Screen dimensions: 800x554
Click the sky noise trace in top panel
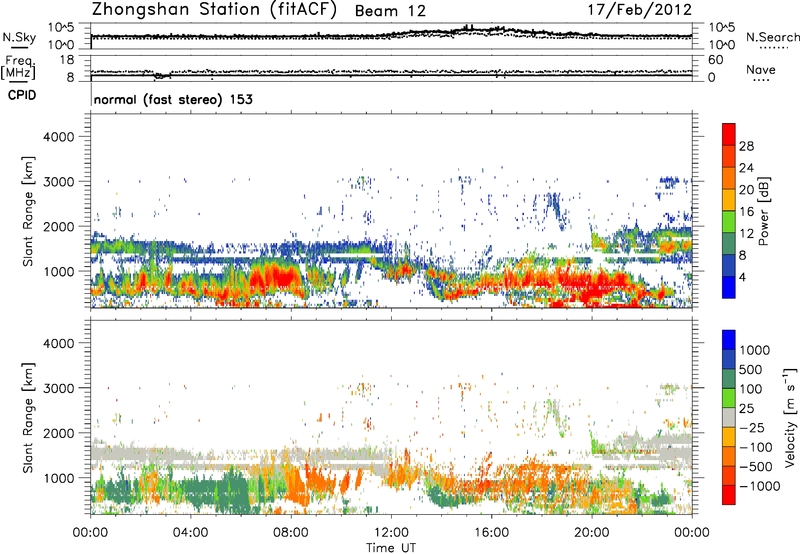coord(391,35)
